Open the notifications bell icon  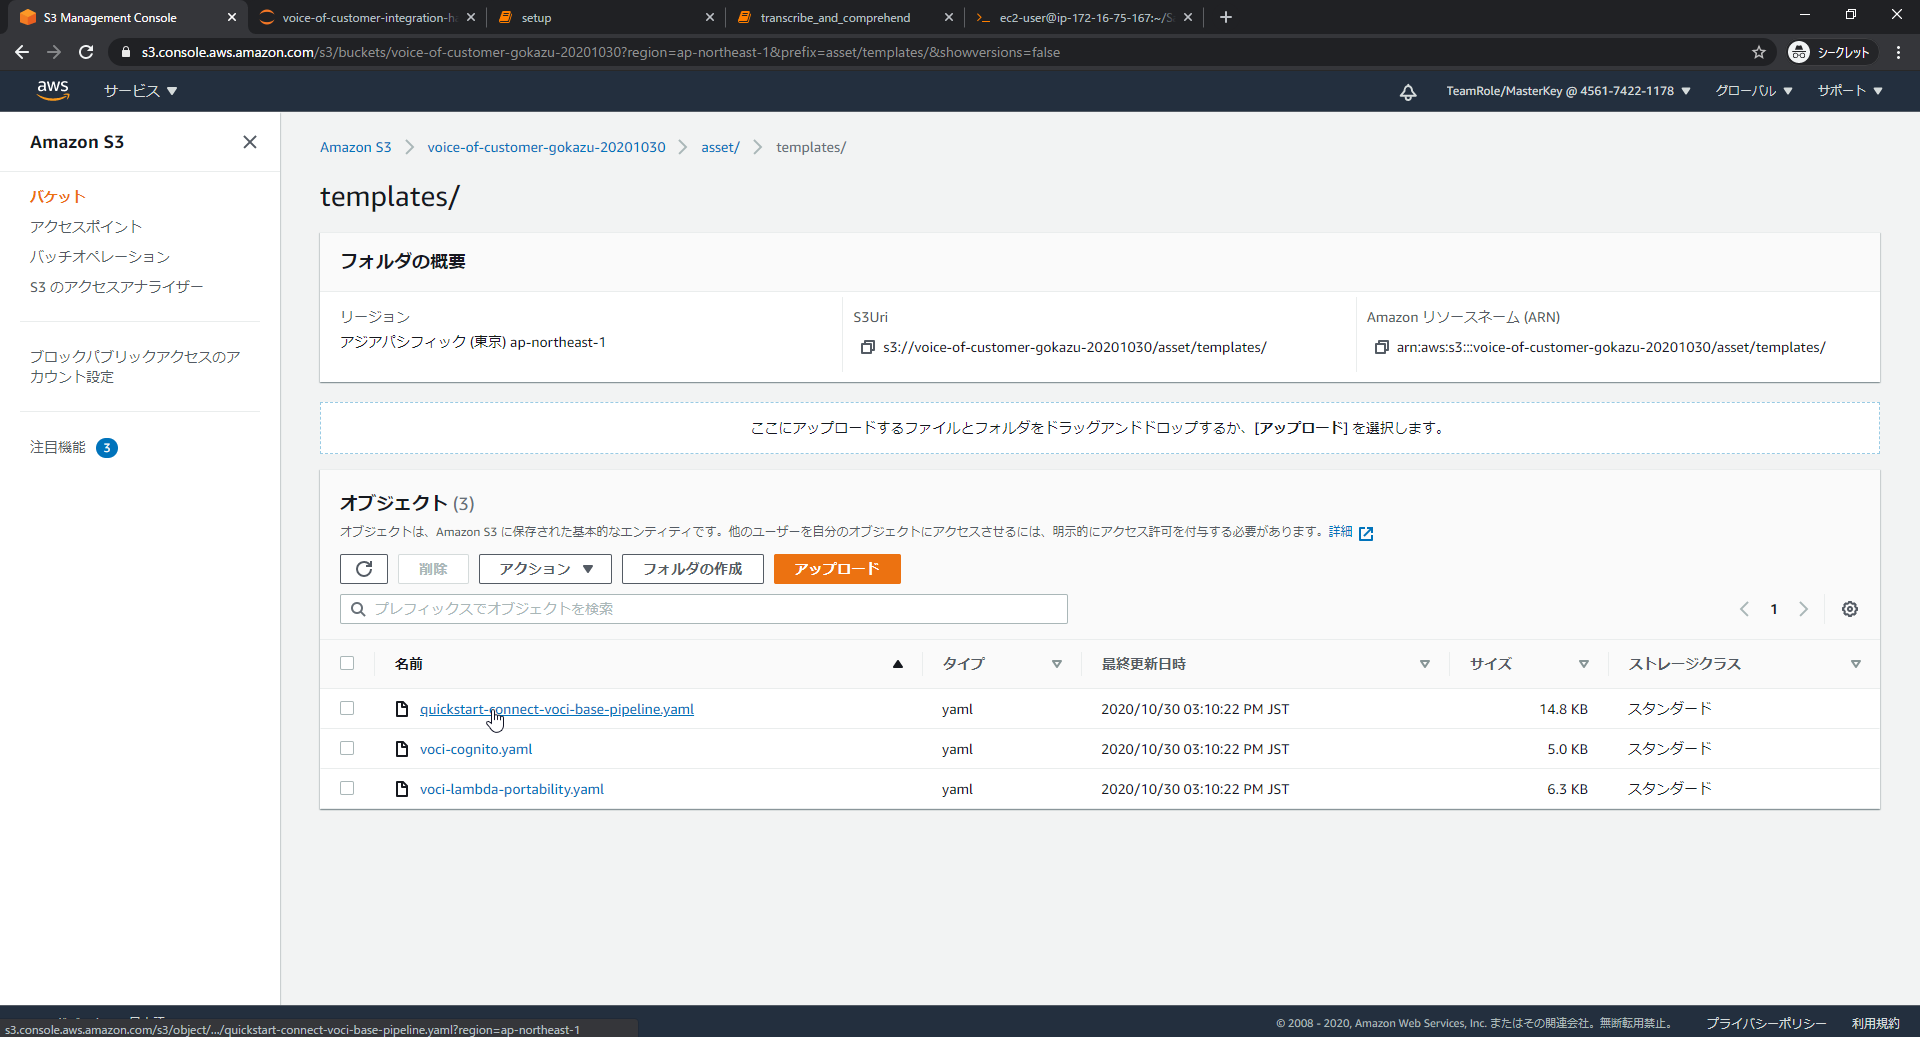point(1408,92)
